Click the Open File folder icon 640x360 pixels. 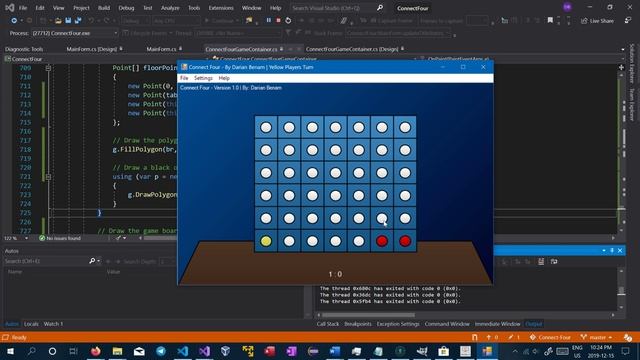58,20
